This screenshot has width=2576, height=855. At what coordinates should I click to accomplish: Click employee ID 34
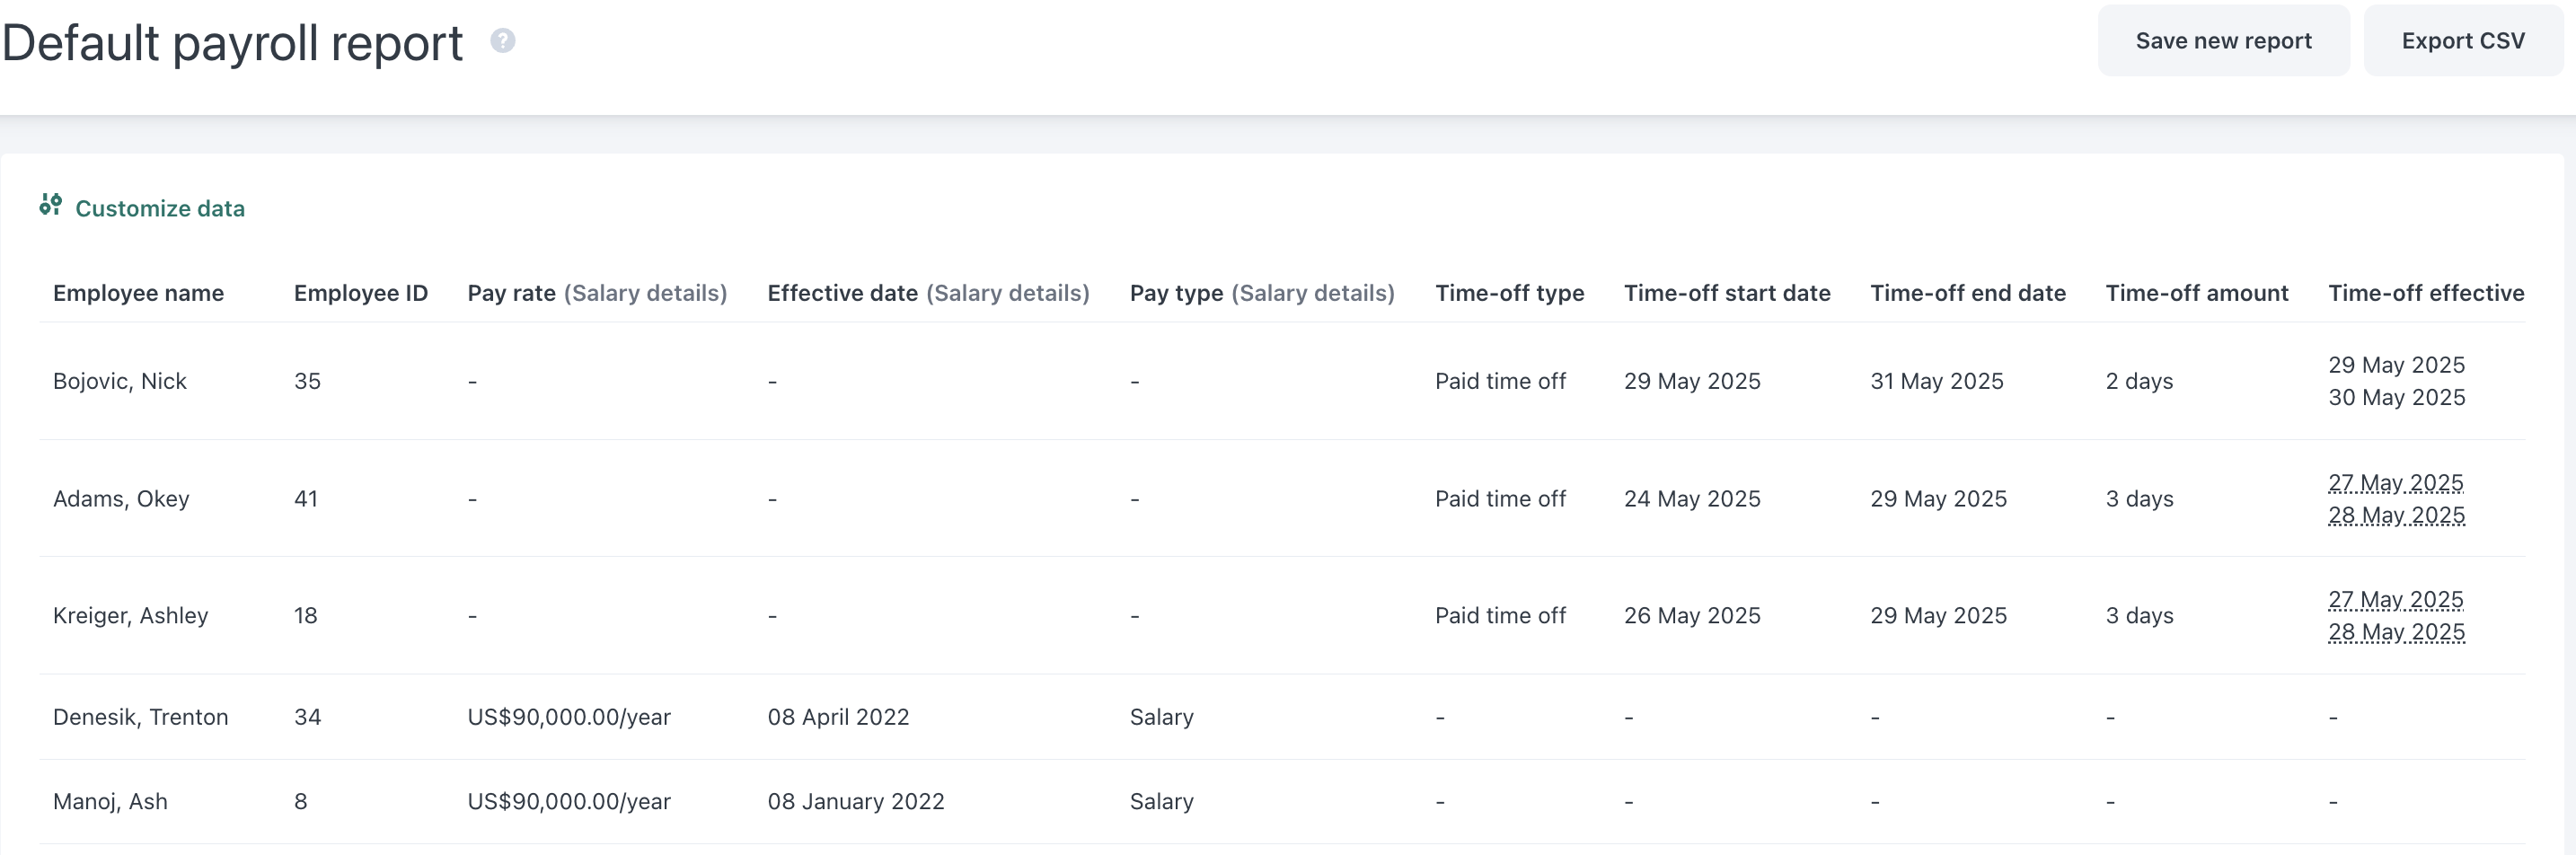307,717
